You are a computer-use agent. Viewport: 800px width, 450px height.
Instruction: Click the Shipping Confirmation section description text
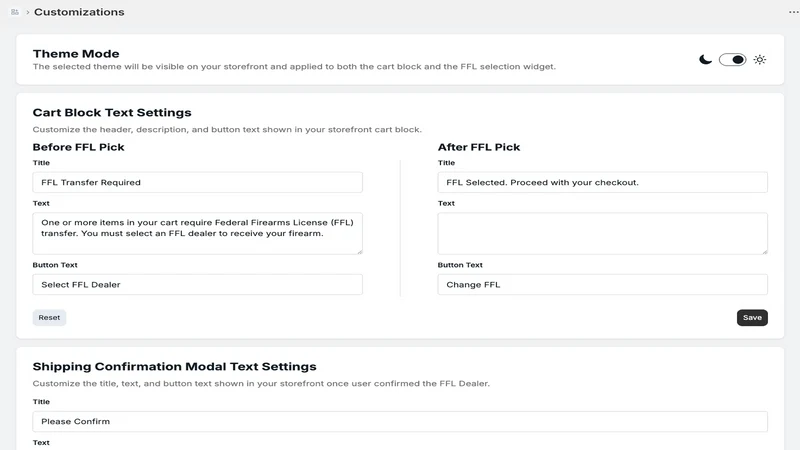tap(261, 384)
